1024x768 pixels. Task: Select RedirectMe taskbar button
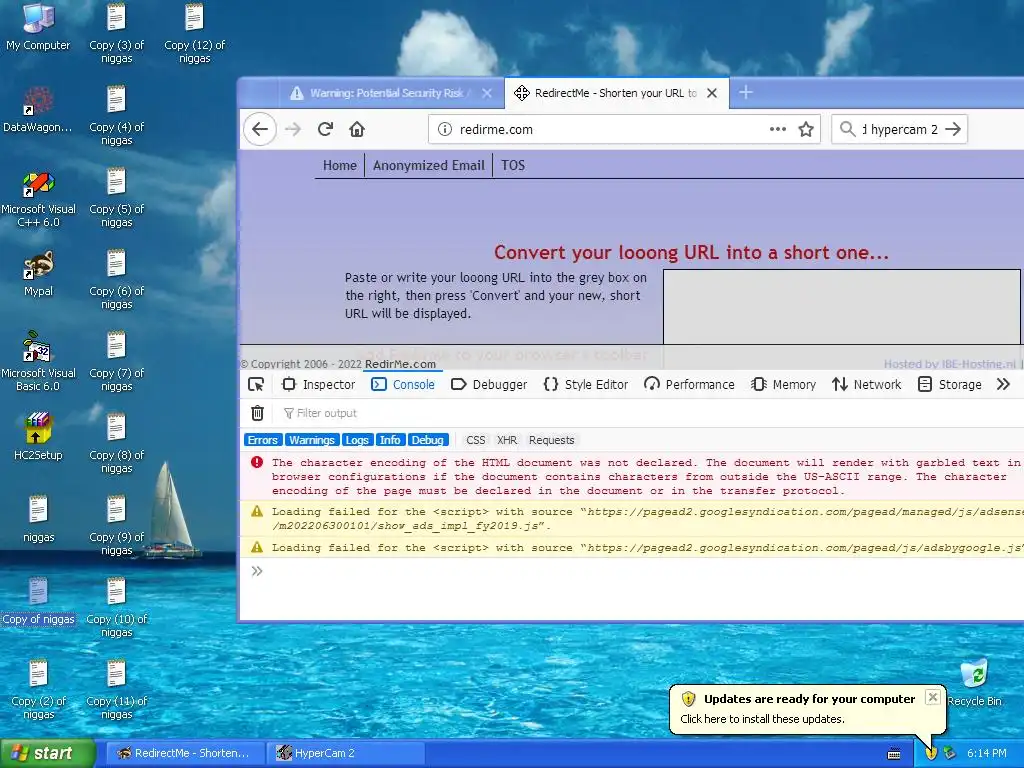tap(184, 753)
